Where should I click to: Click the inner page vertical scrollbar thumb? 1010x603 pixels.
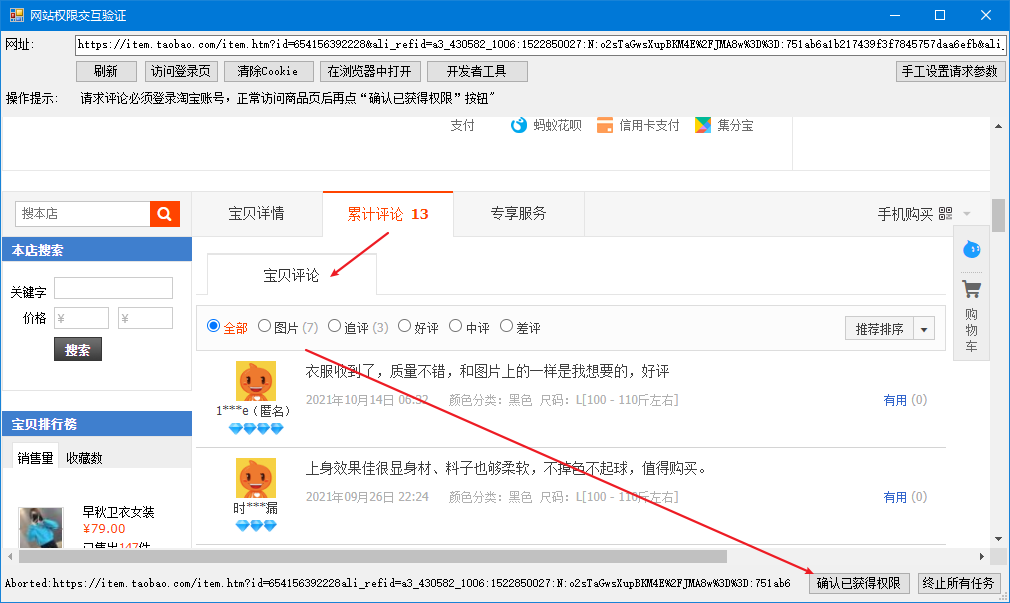[x=998, y=215]
